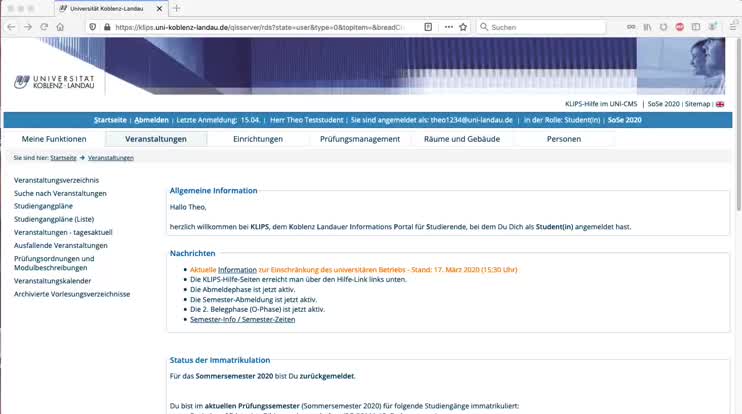Click the URL address bar
The width and height of the screenshot is (742, 414).
click(260, 27)
